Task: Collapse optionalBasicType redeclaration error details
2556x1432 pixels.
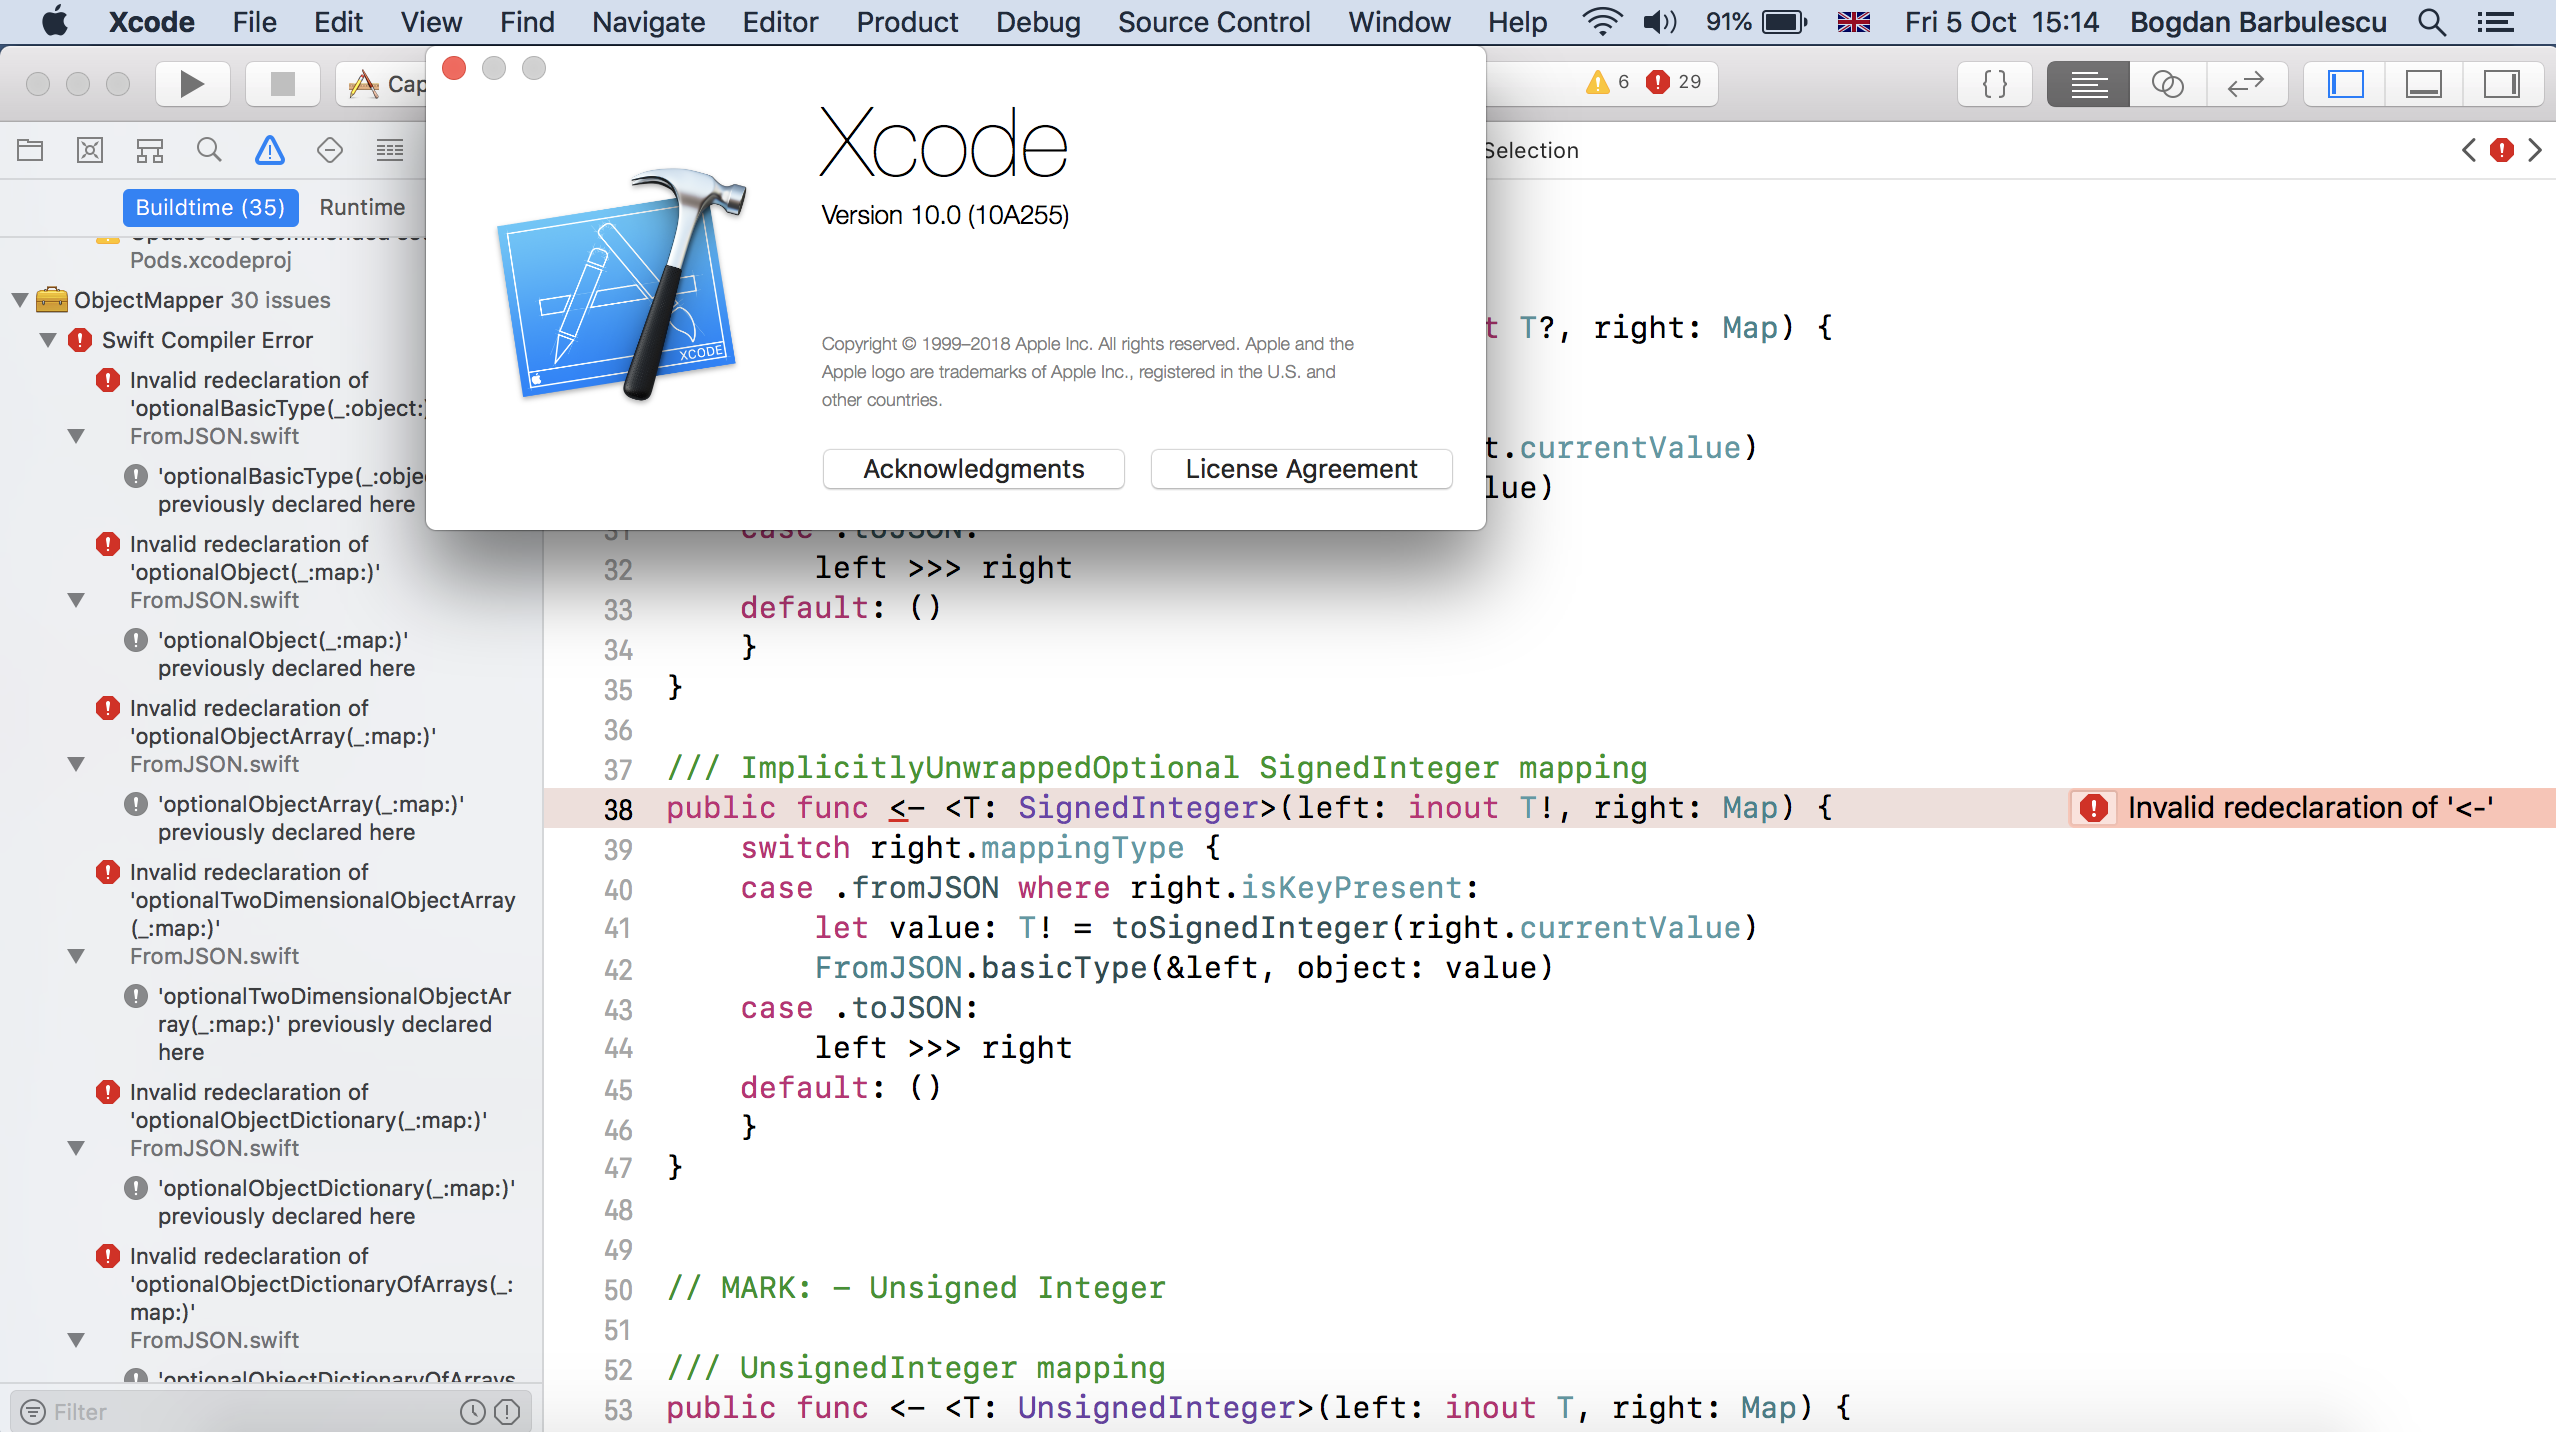Action: tap(76, 436)
